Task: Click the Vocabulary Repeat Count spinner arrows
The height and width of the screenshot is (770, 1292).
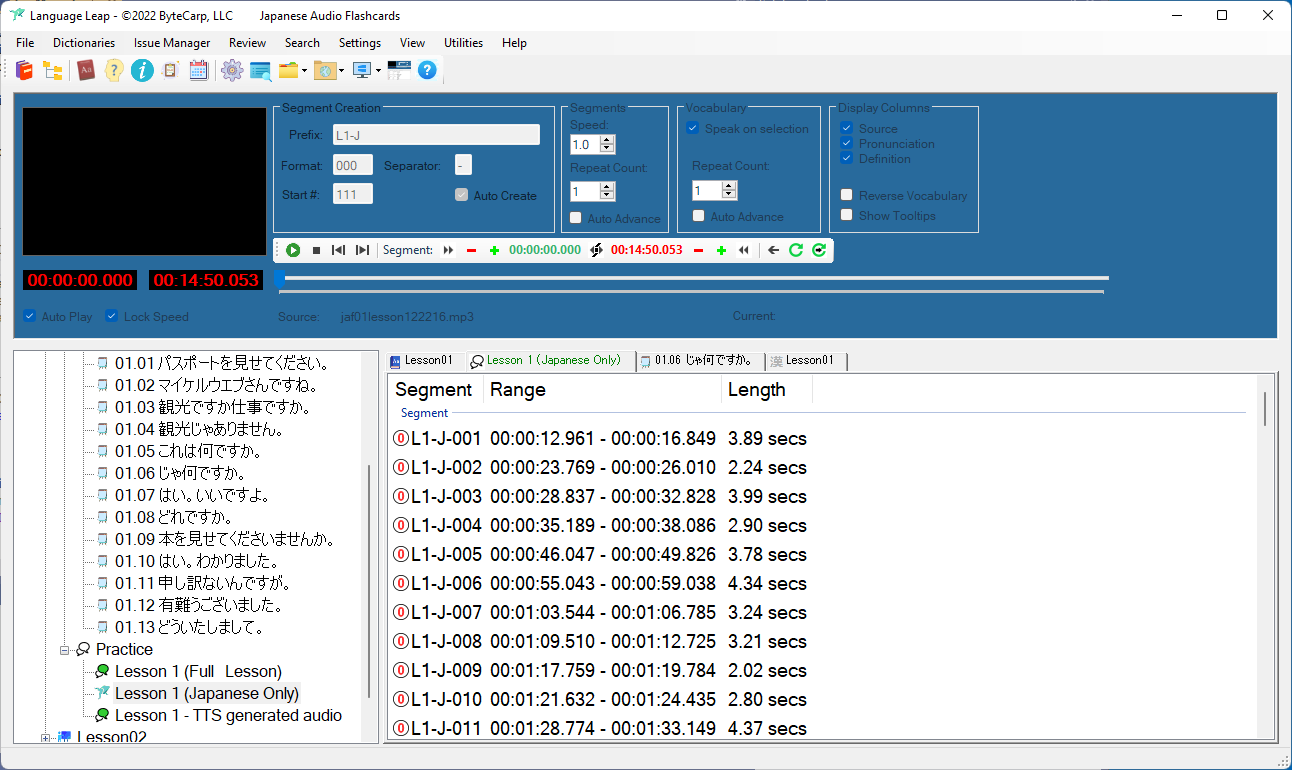Action: 729,190
